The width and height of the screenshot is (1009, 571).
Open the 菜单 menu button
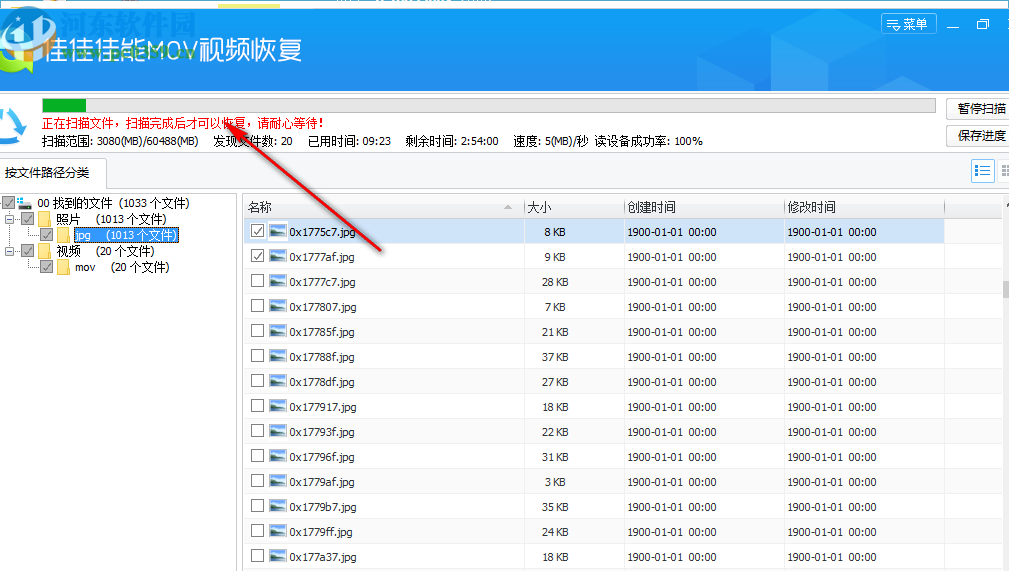908,24
